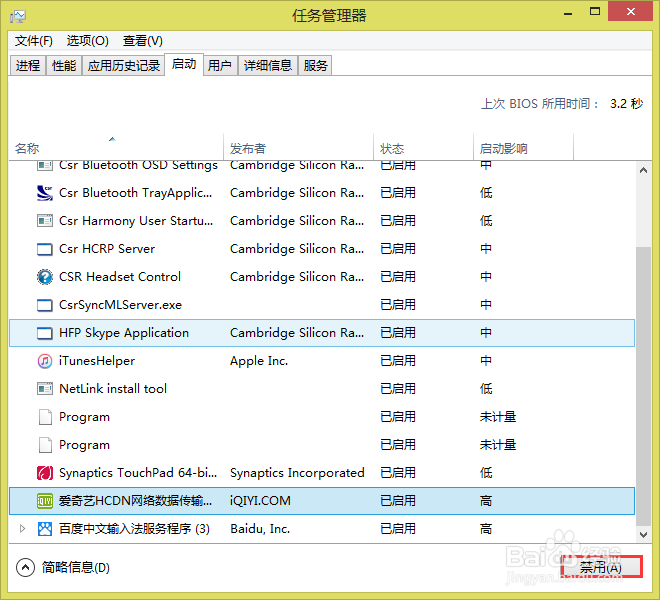This screenshot has height=600, width=660.
Task: Click the HFP Skype Application icon
Action: [45, 333]
